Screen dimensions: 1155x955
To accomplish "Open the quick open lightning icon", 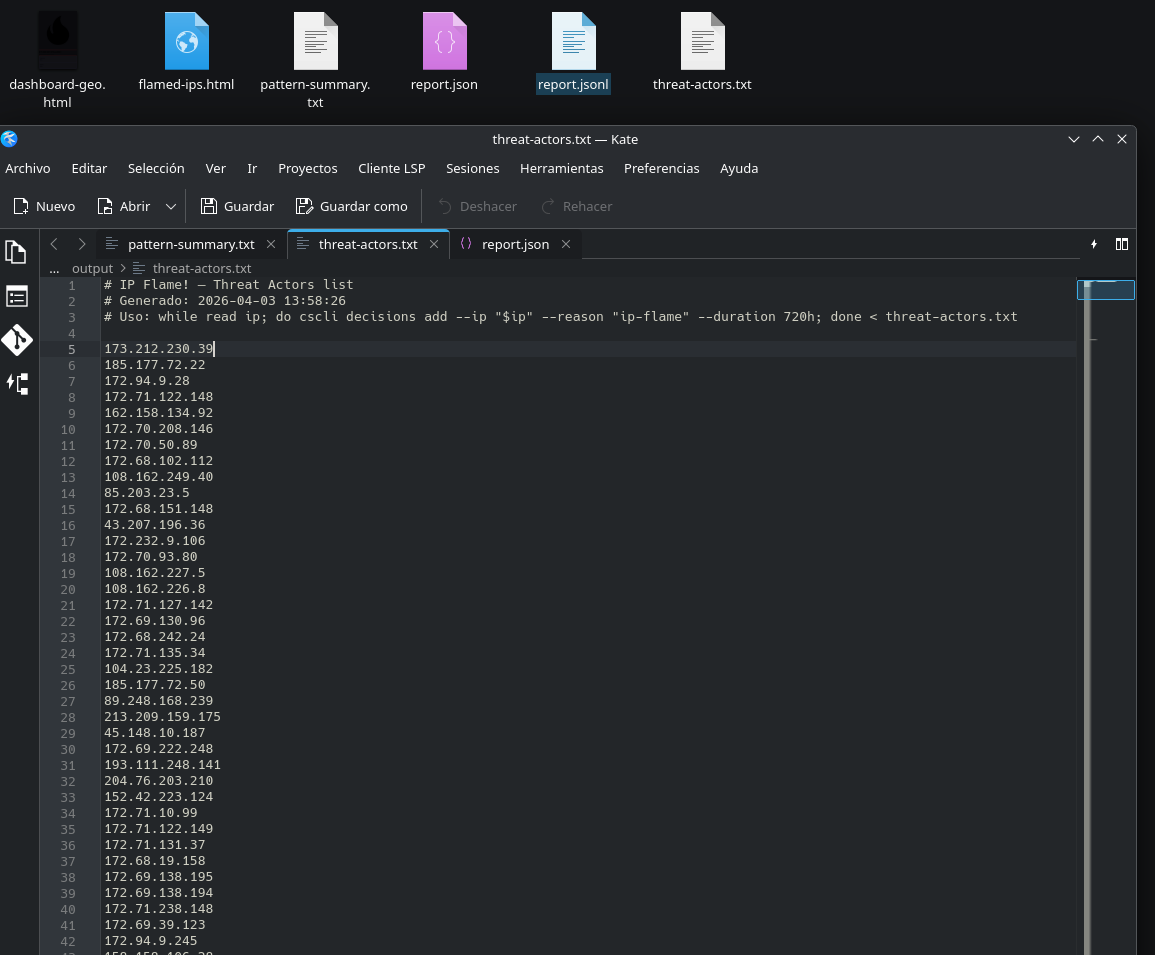I will tap(1094, 244).
